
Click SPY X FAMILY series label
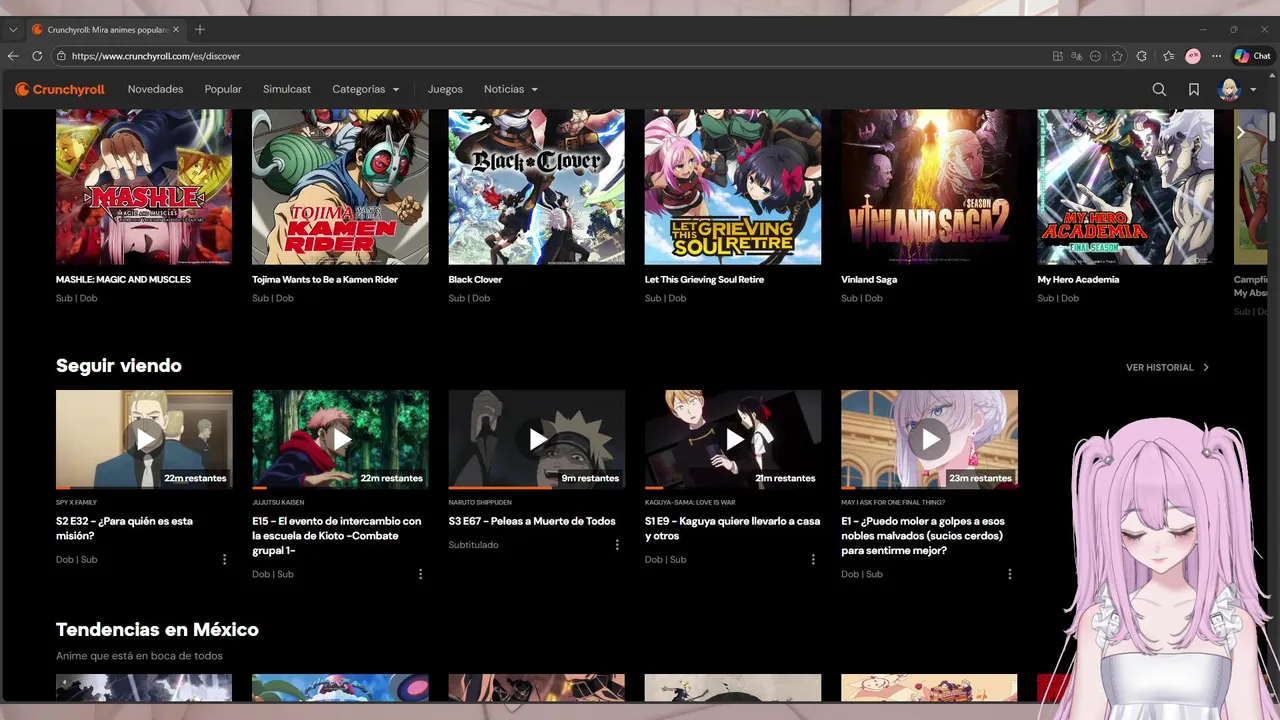click(x=76, y=502)
